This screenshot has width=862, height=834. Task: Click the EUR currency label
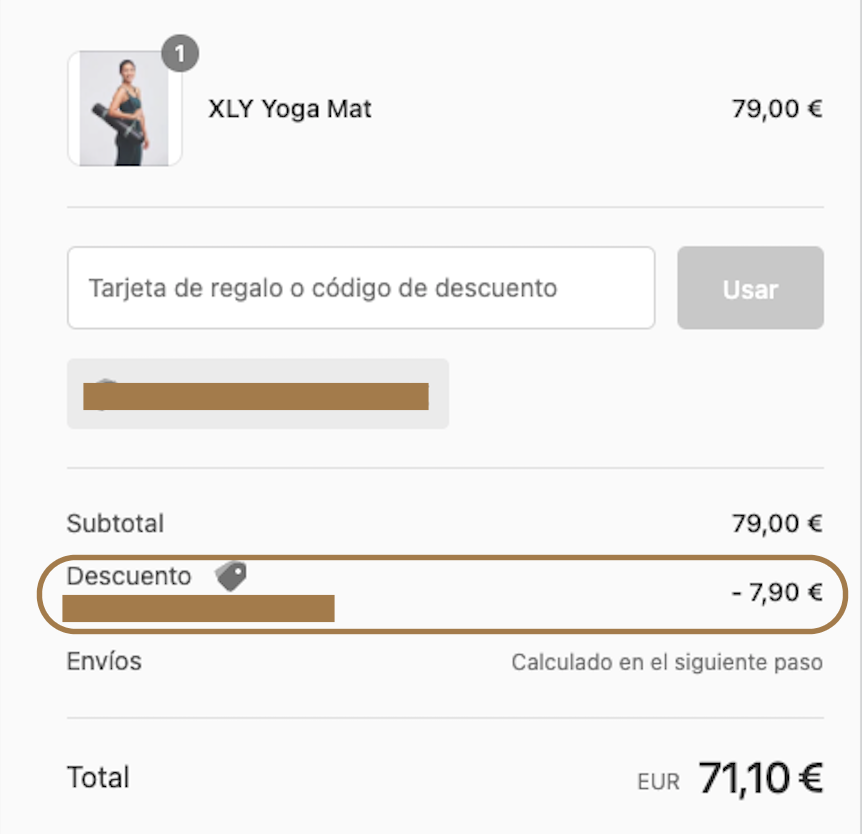tap(658, 782)
